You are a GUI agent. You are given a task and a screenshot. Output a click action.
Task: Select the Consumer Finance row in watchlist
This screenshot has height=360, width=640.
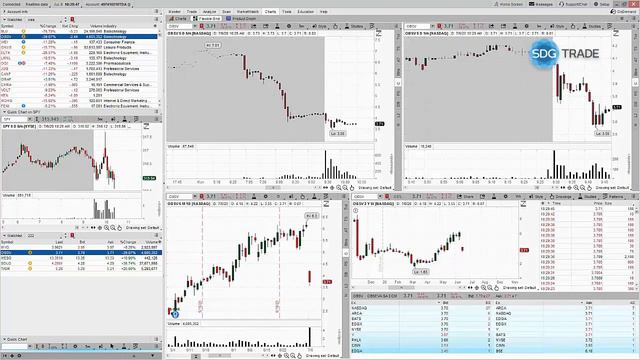pos(79,42)
